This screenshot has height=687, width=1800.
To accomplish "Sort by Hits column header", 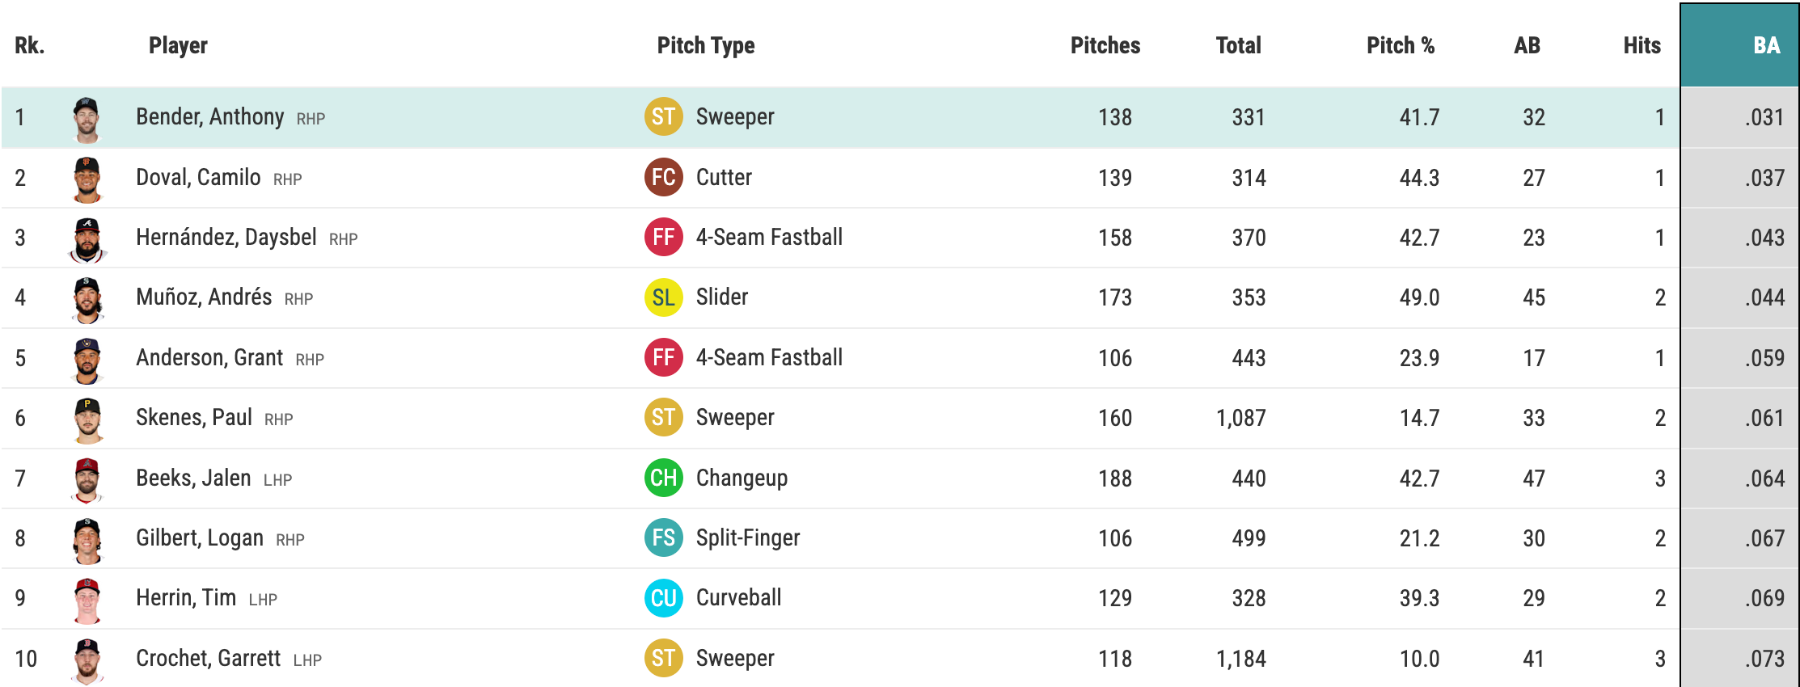I will (x=1641, y=45).
